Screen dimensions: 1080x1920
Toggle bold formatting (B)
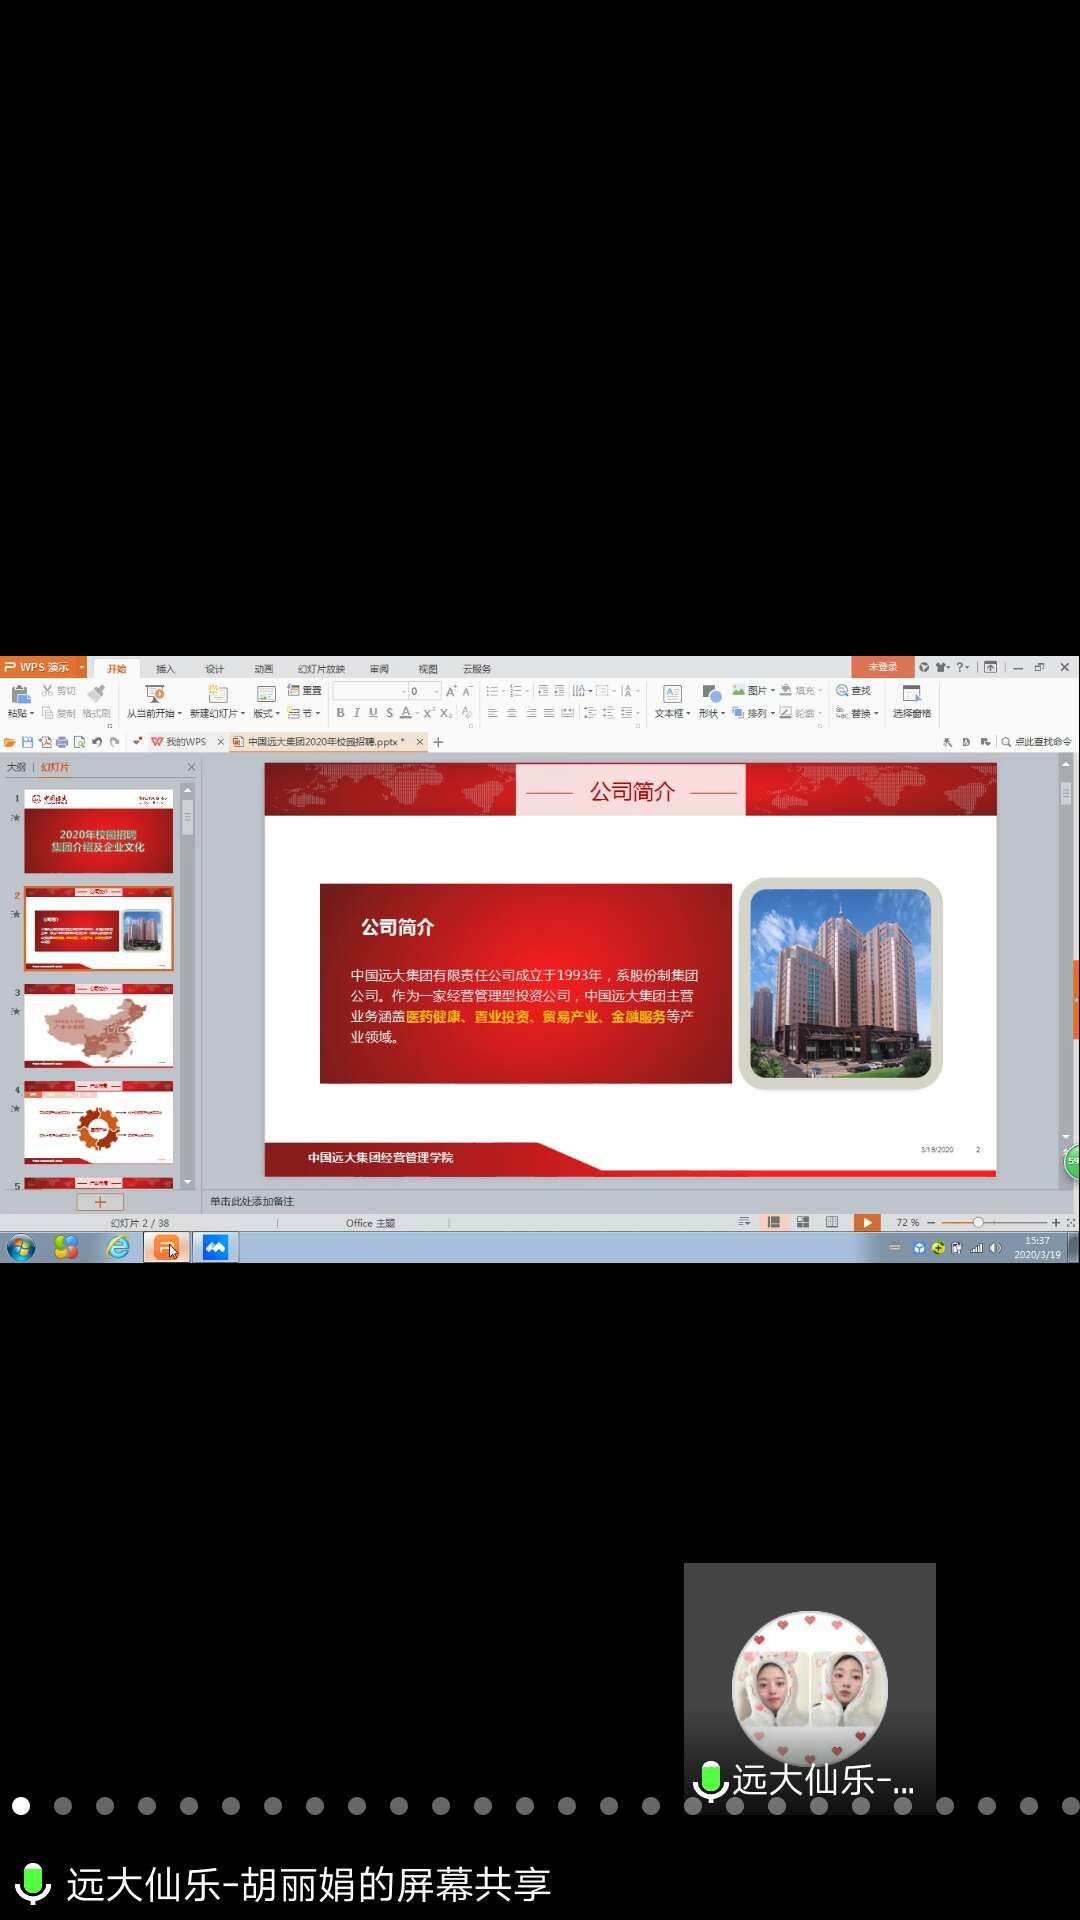(340, 713)
